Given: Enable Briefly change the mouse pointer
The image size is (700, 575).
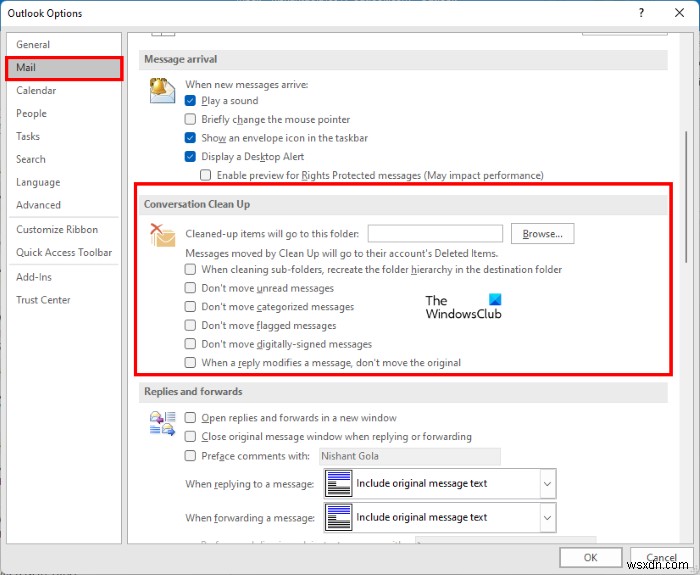Looking at the screenshot, I should [190, 119].
